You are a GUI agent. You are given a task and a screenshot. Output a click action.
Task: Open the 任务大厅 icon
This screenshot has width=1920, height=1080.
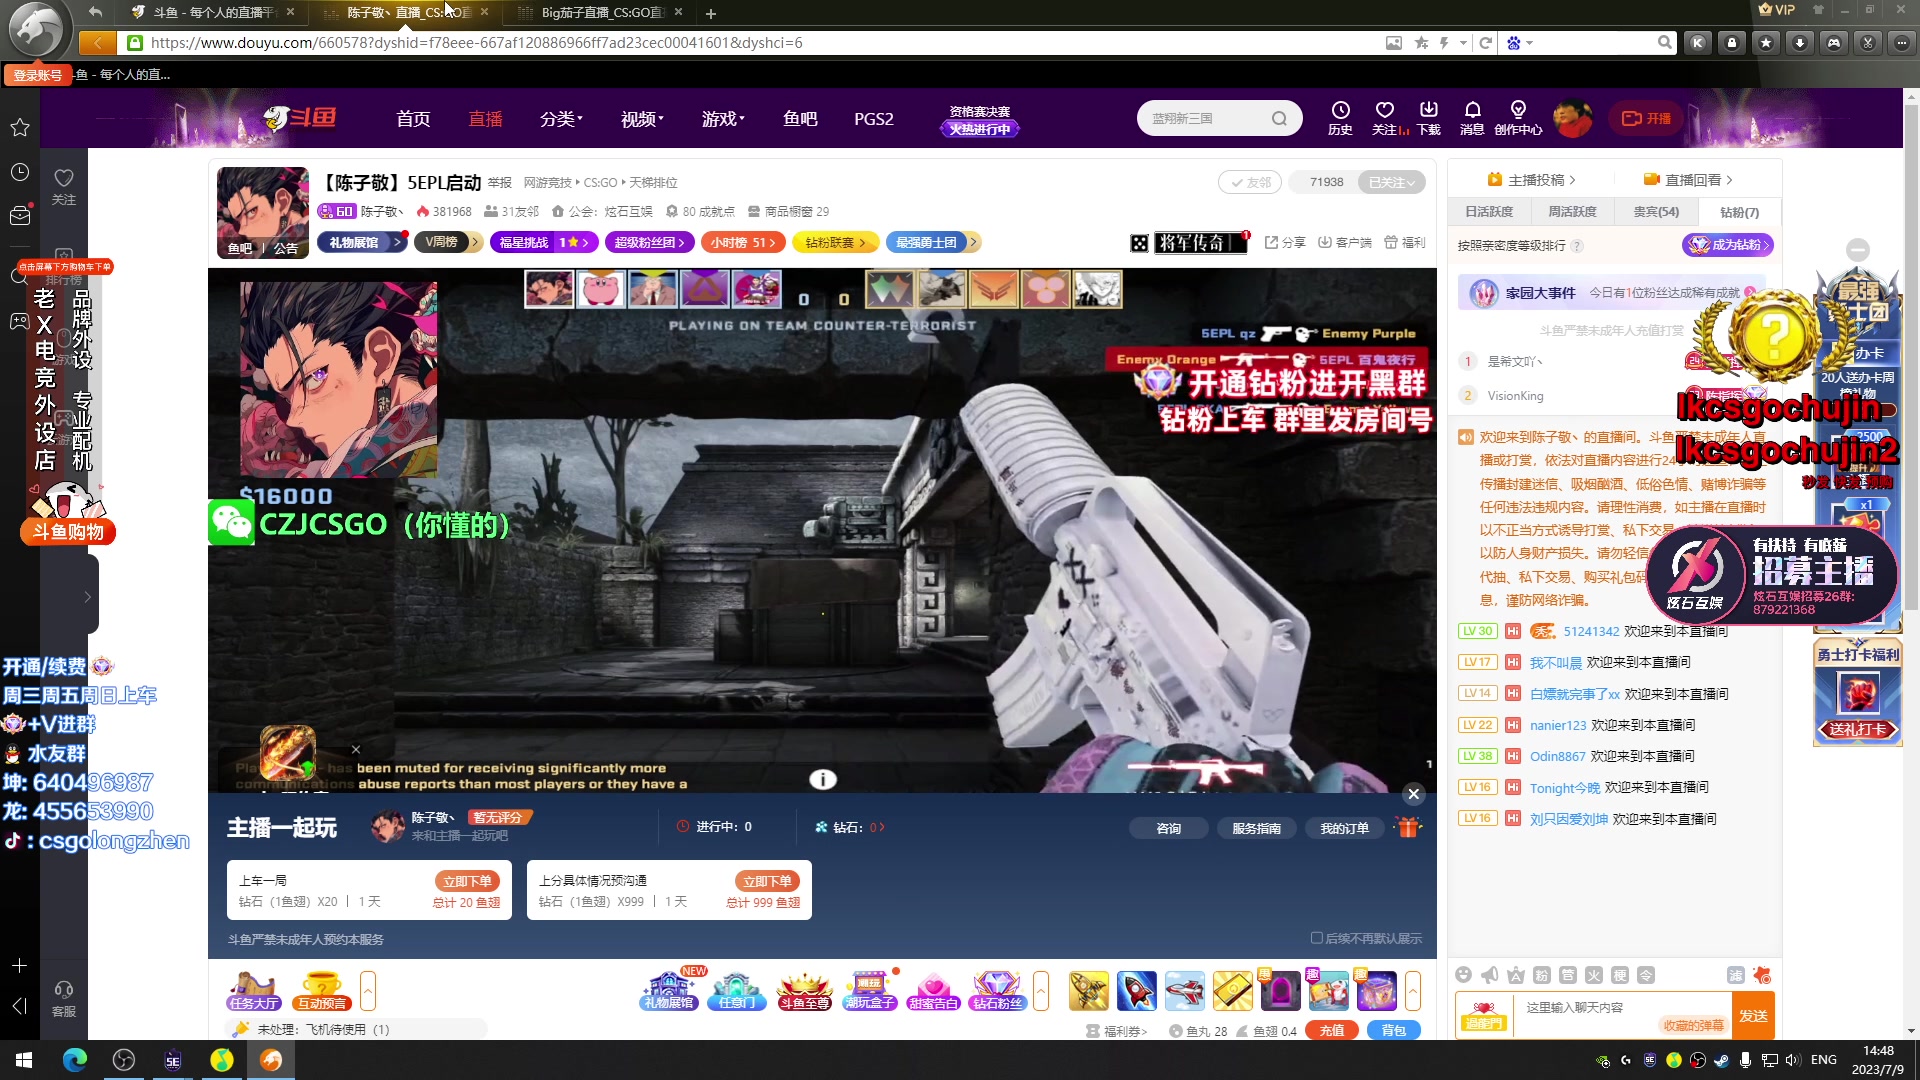254,990
